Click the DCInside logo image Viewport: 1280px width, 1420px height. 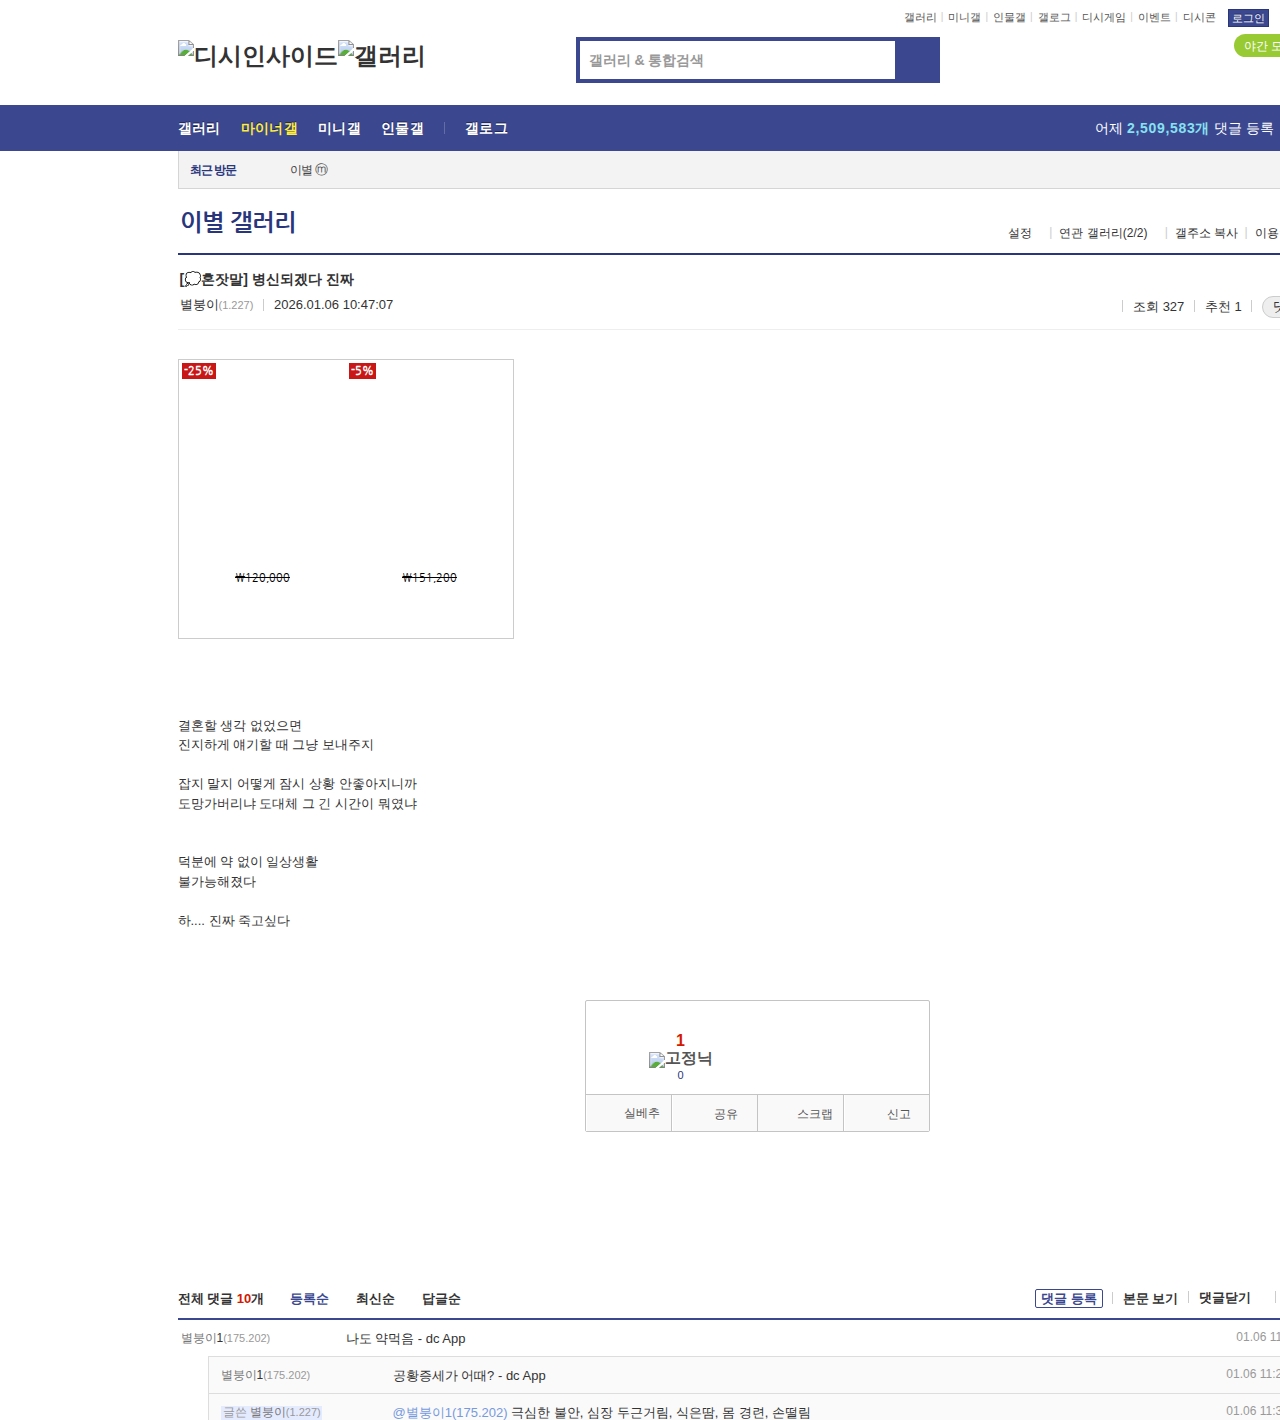257,56
